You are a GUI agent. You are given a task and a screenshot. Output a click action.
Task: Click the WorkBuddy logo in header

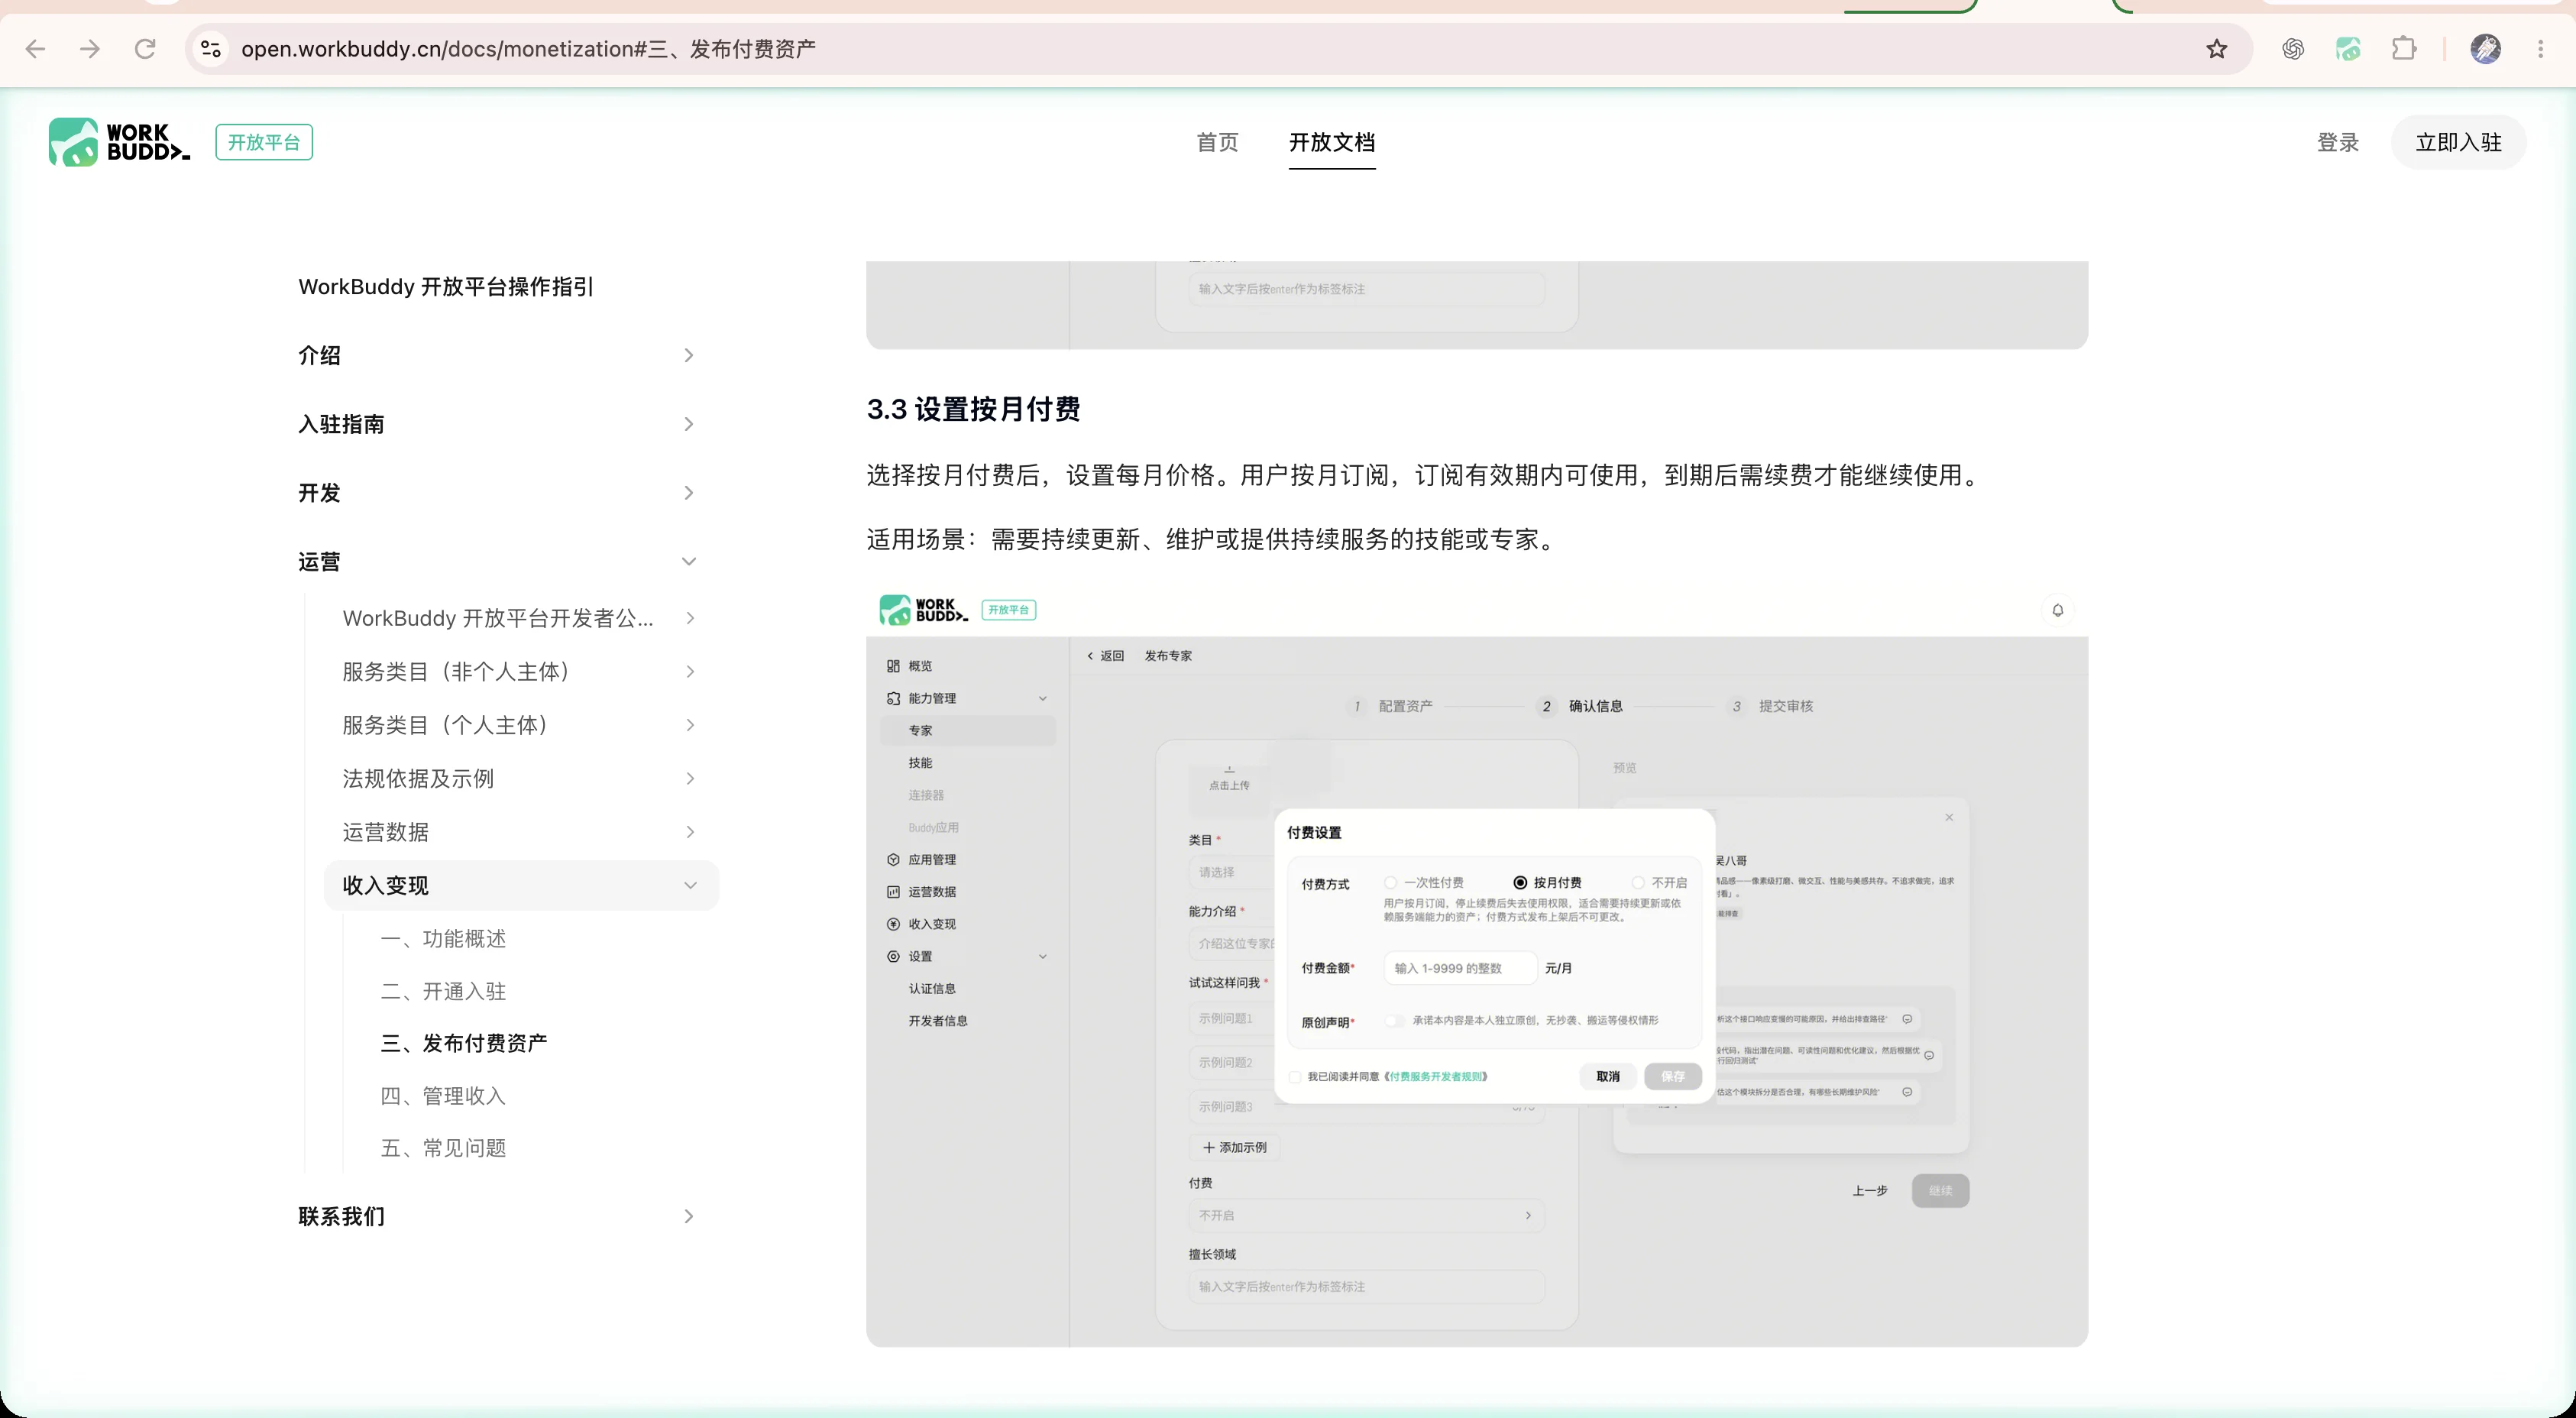pos(118,142)
